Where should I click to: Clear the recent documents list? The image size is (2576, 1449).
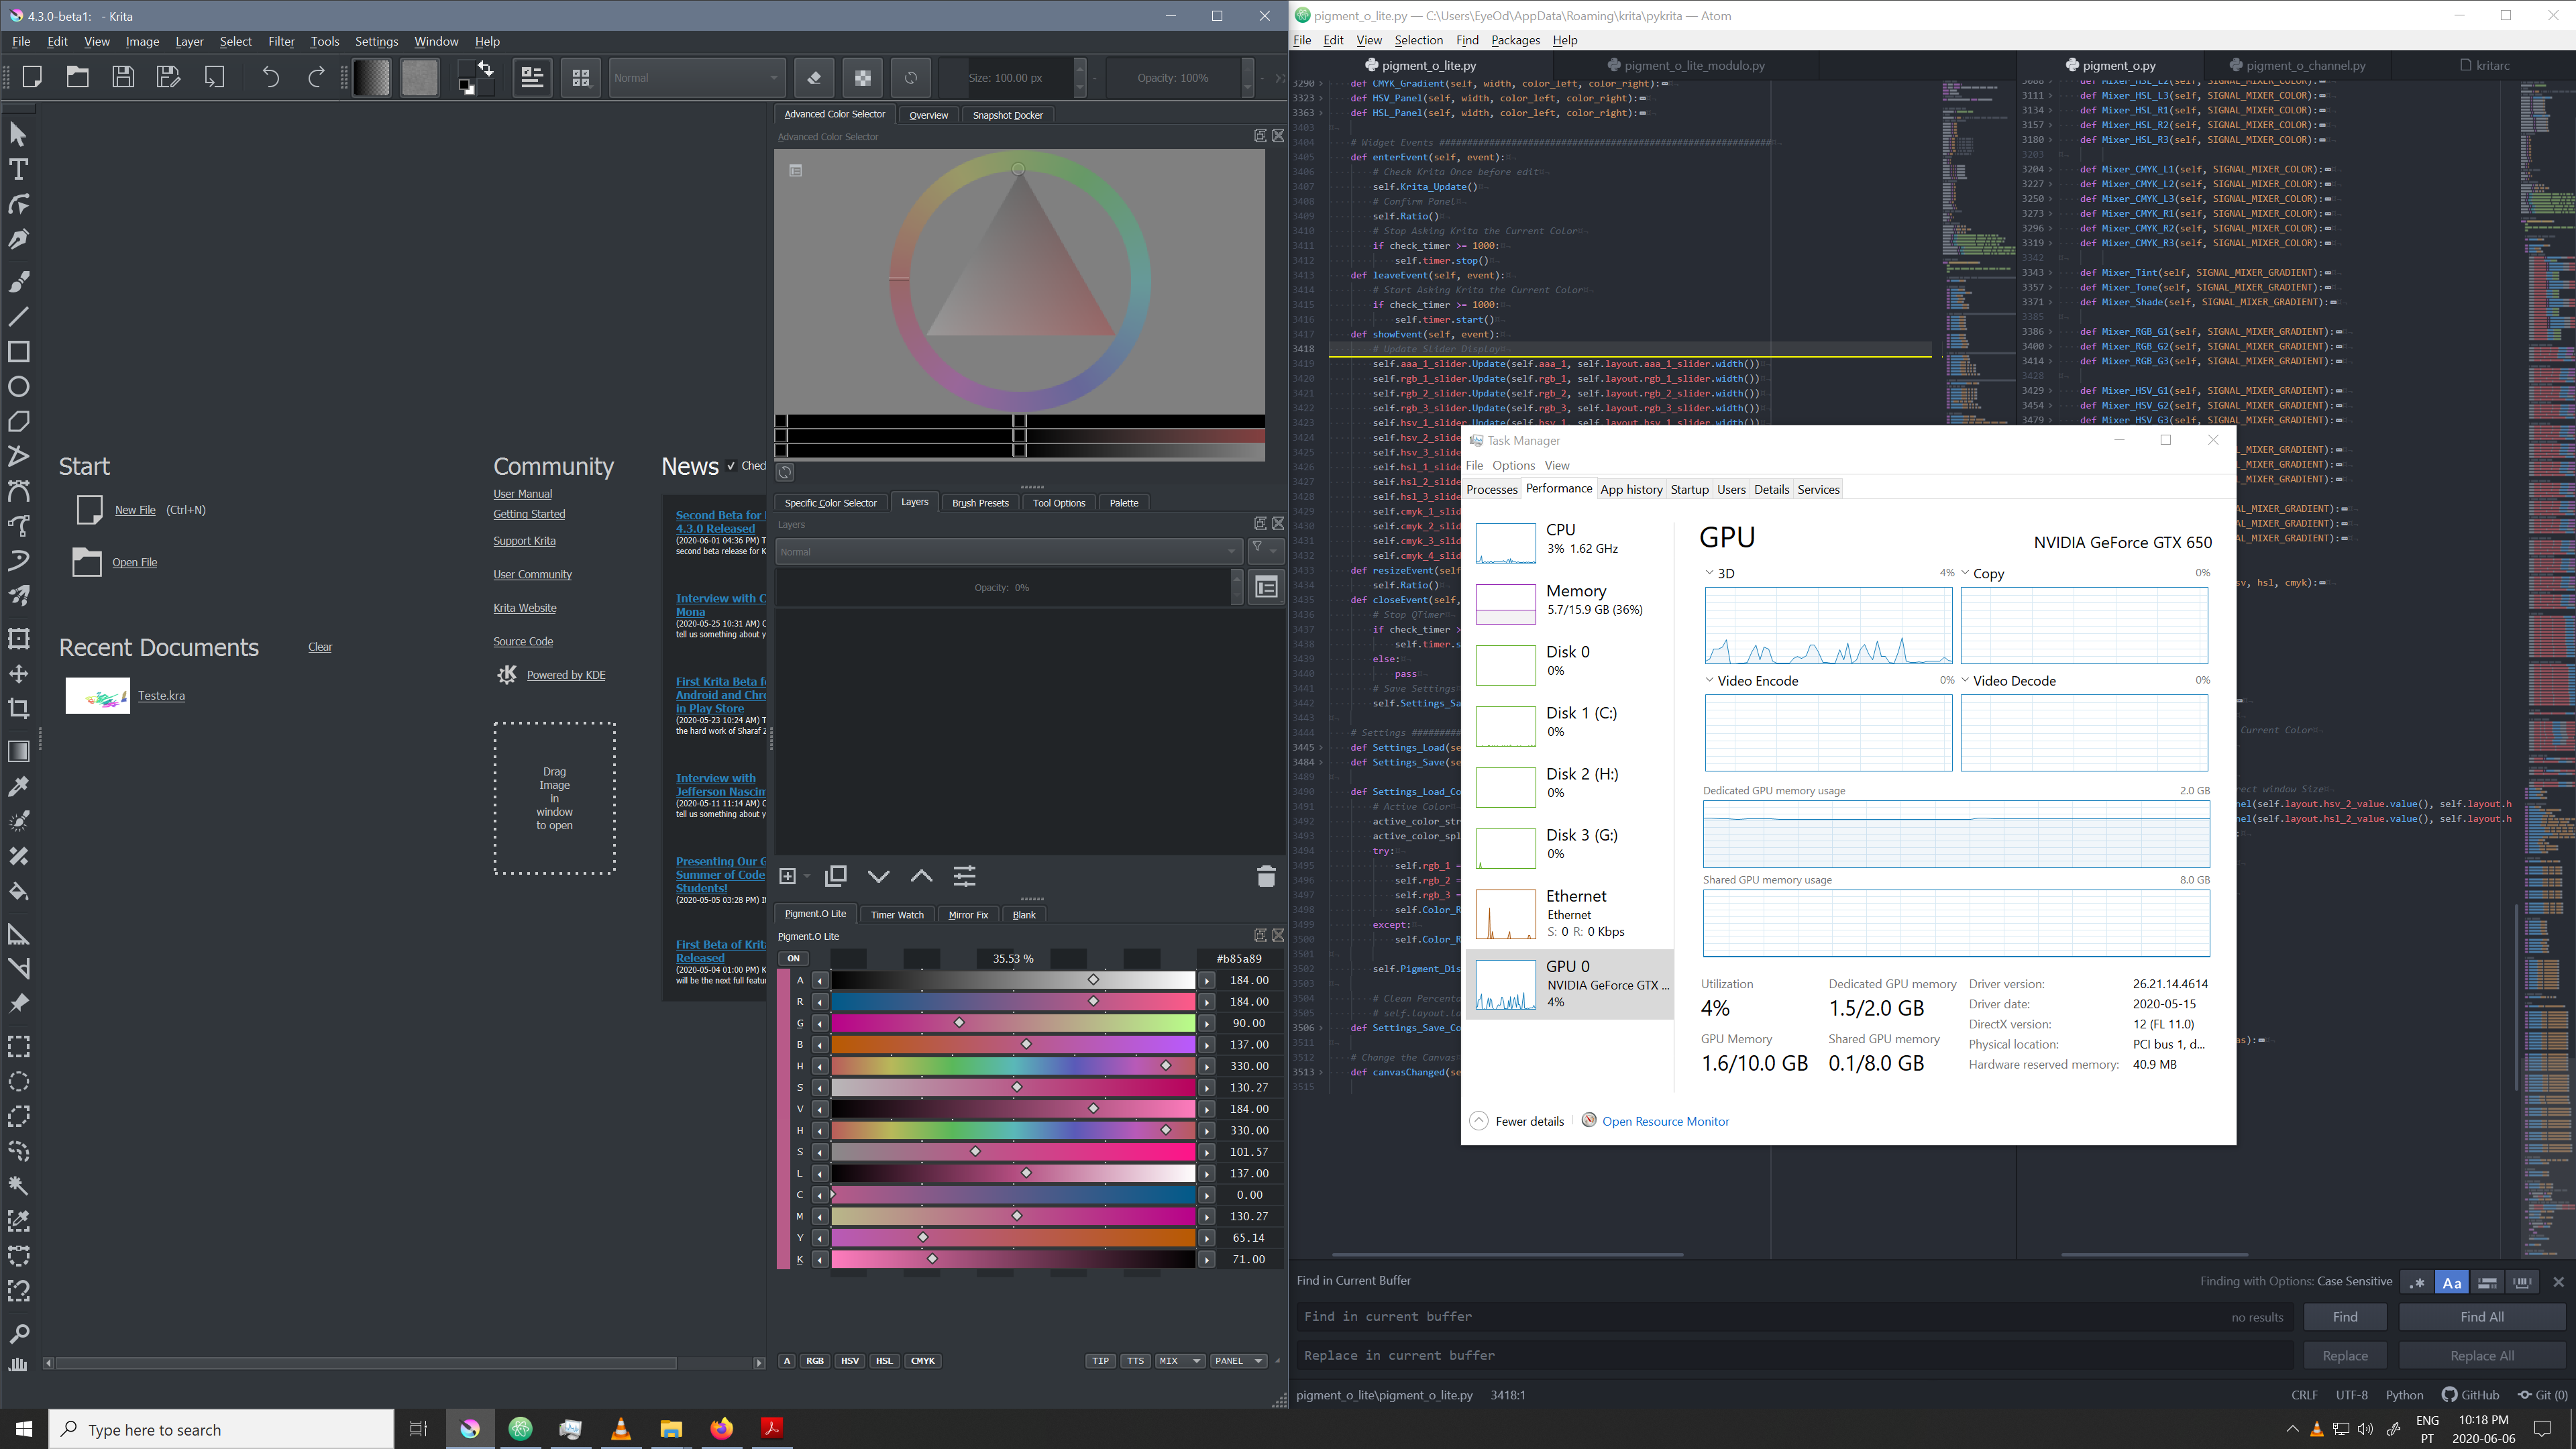tap(320, 647)
